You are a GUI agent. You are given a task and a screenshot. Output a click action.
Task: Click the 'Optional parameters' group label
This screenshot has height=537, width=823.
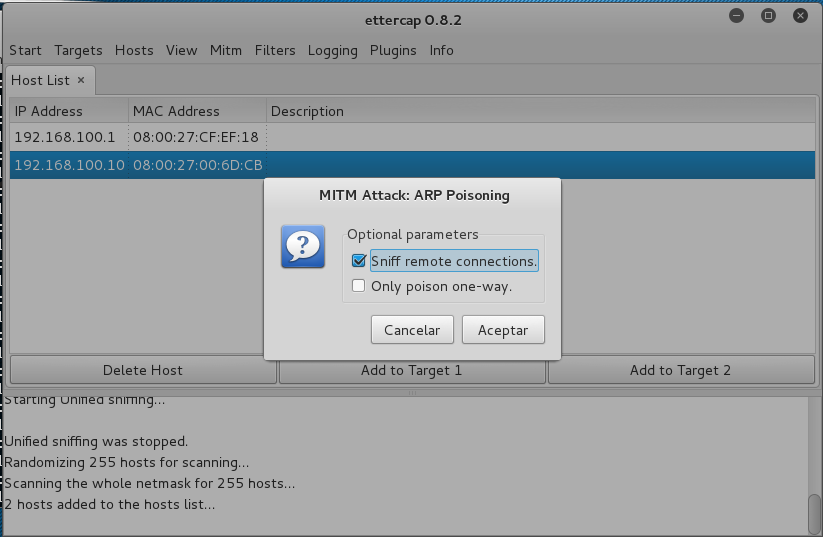click(413, 235)
